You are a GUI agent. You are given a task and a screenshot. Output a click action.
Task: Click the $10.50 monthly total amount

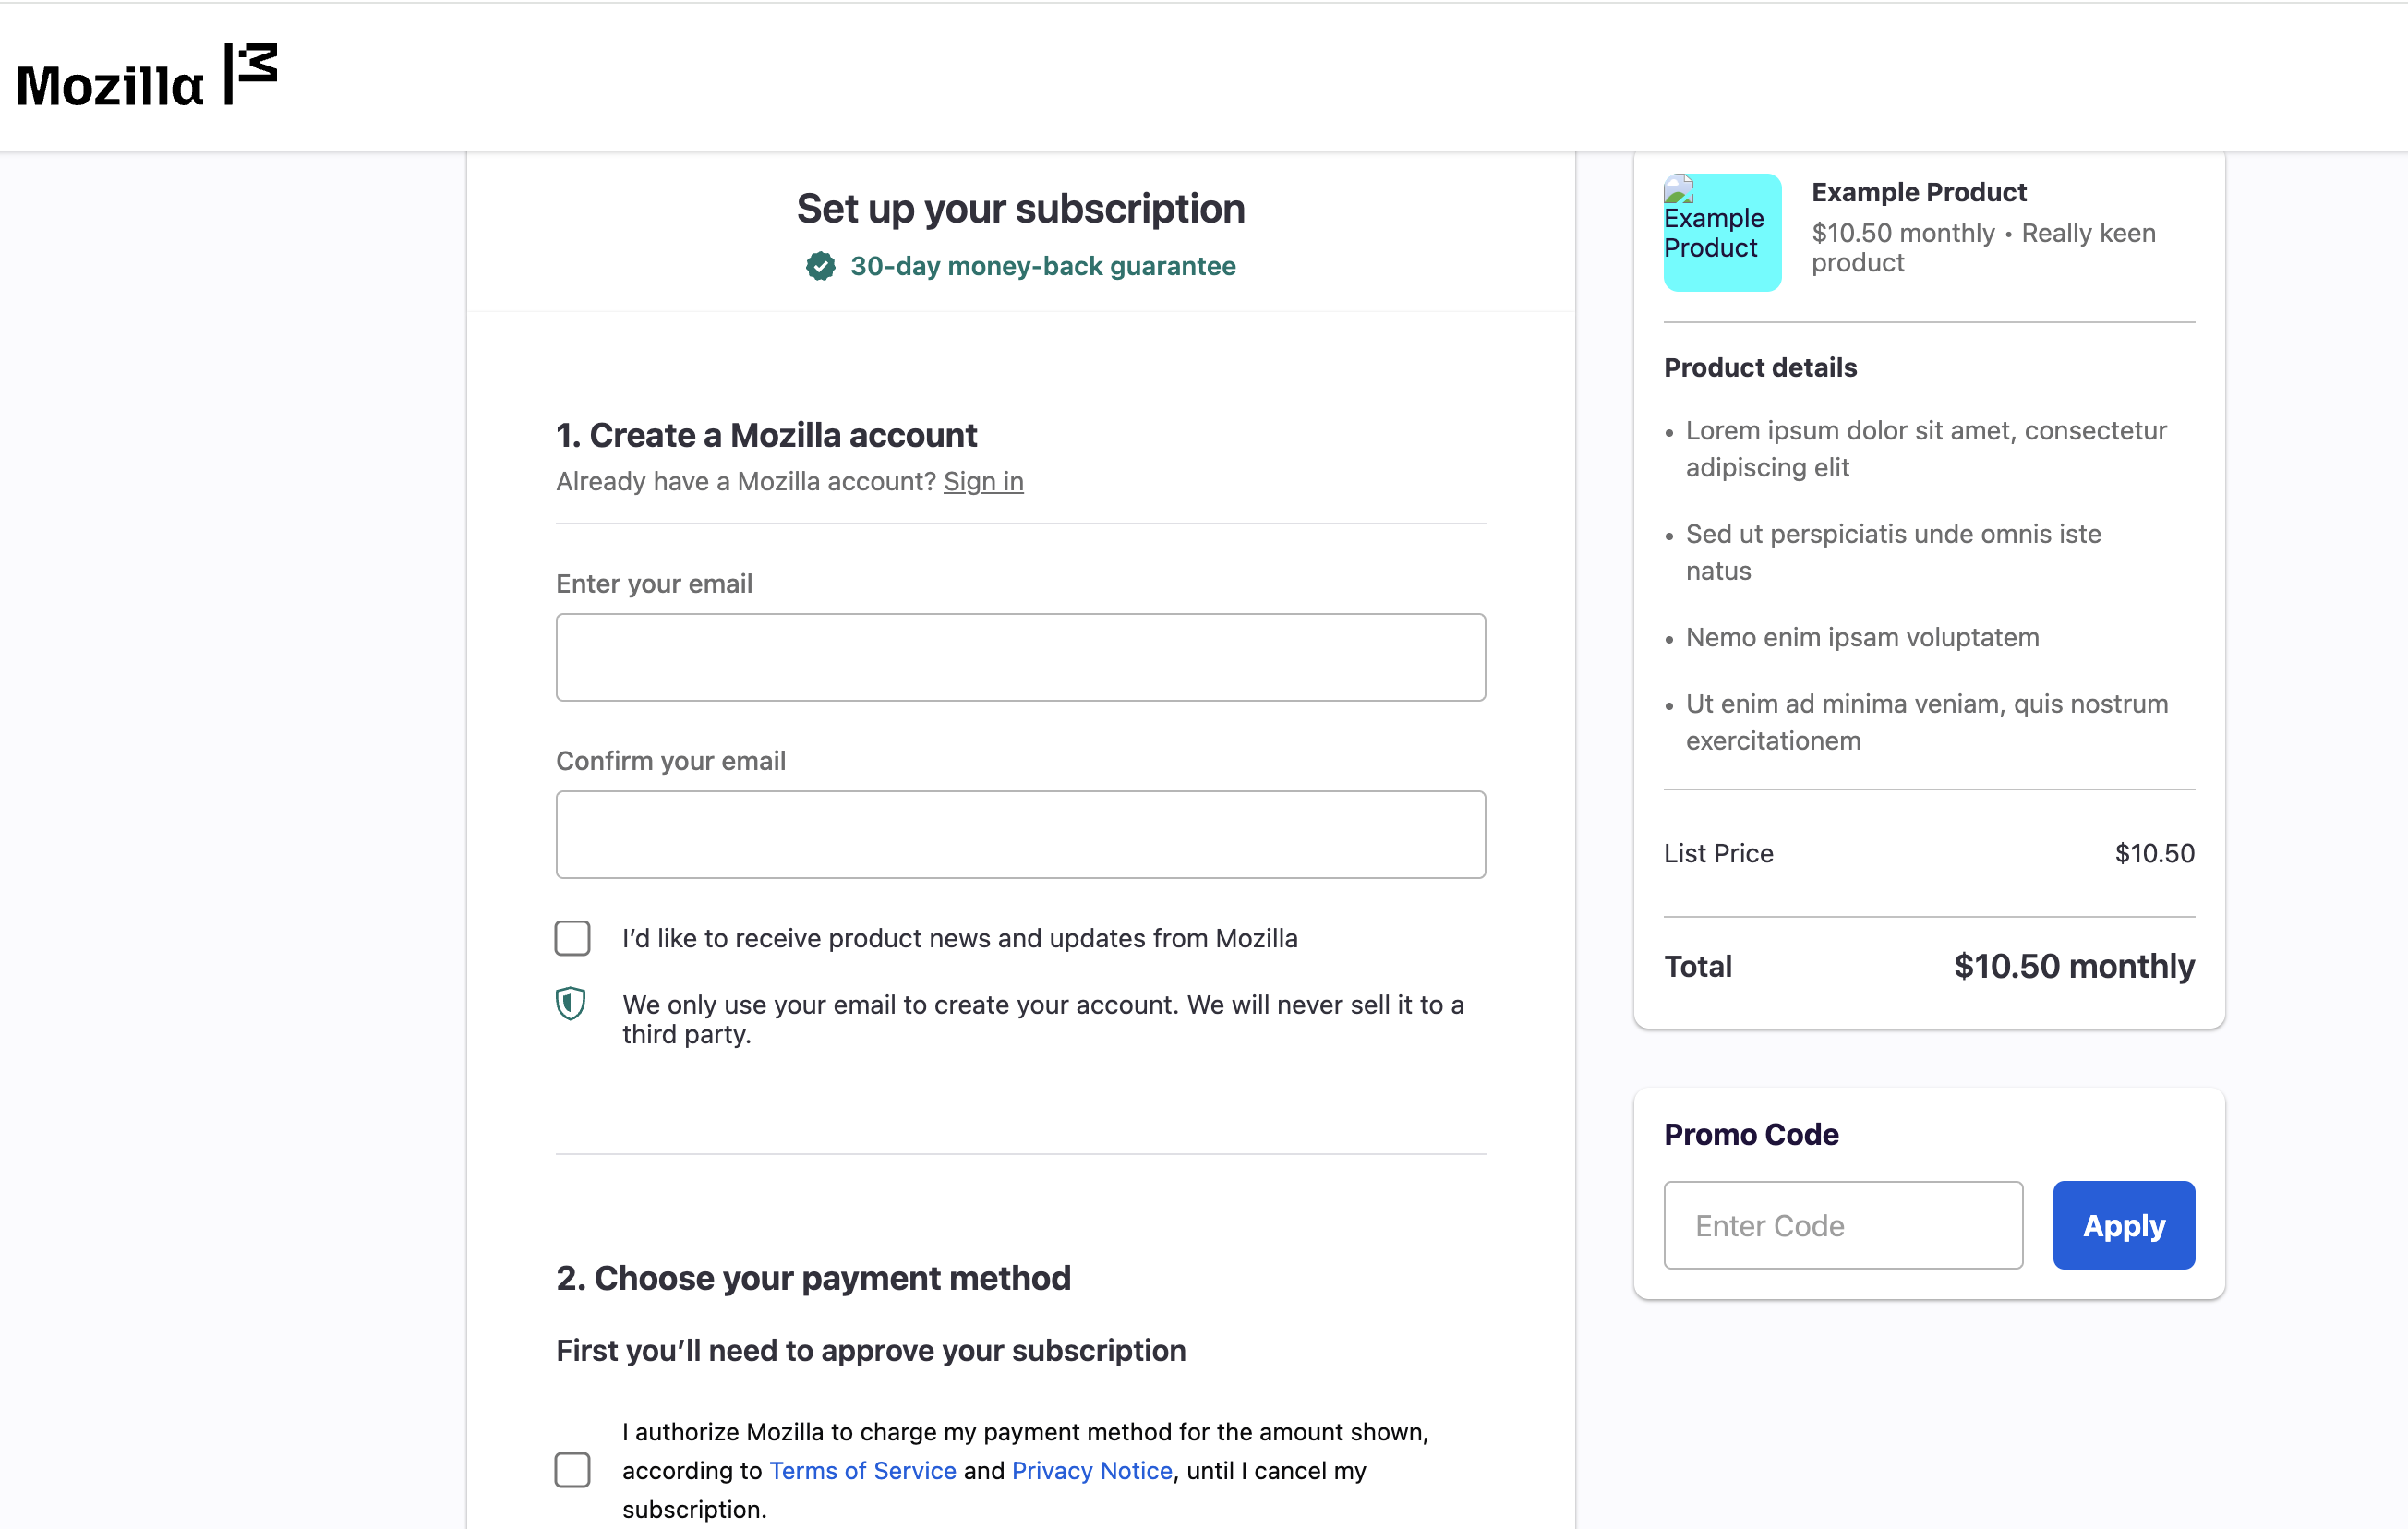point(2073,966)
